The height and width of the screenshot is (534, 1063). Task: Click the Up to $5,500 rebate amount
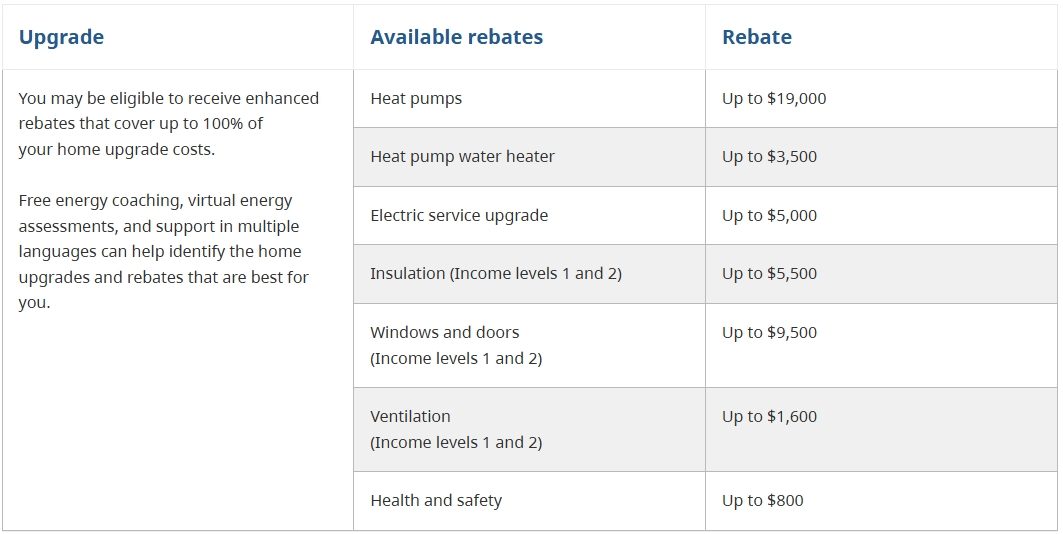coord(769,273)
